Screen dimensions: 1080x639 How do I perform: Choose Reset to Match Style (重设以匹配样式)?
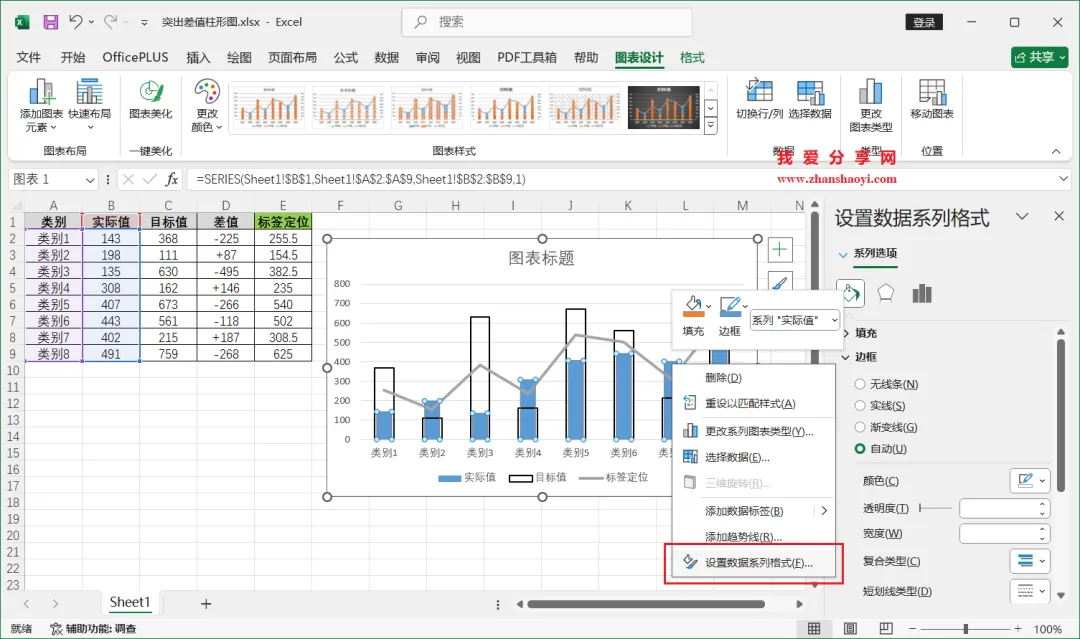[x=754, y=404]
